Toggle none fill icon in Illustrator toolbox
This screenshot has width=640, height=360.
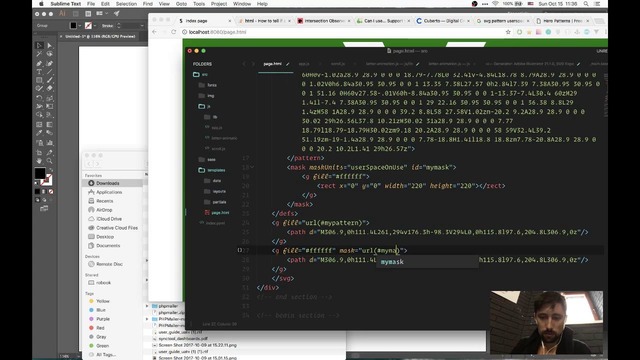tap(51, 191)
